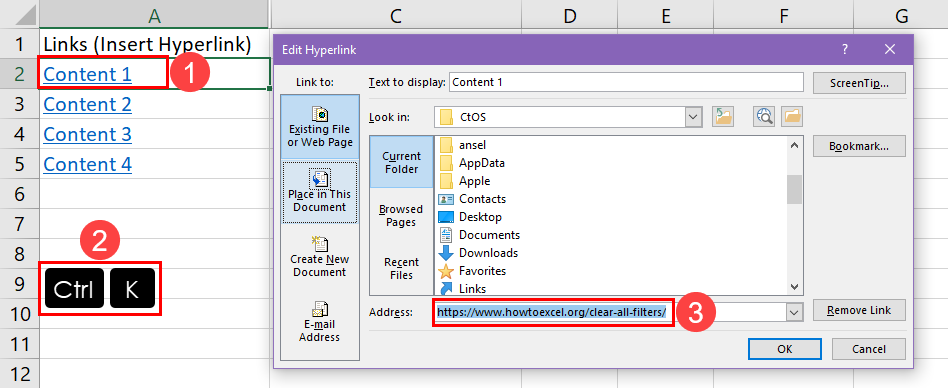
Task: Choose Place in This Document link type
Action: [x=320, y=191]
